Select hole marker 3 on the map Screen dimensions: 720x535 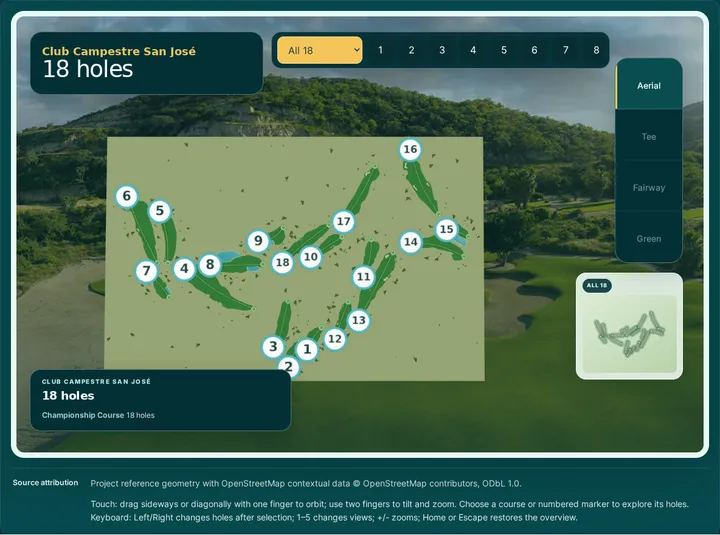pyautogui.click(x=273, y=346)
